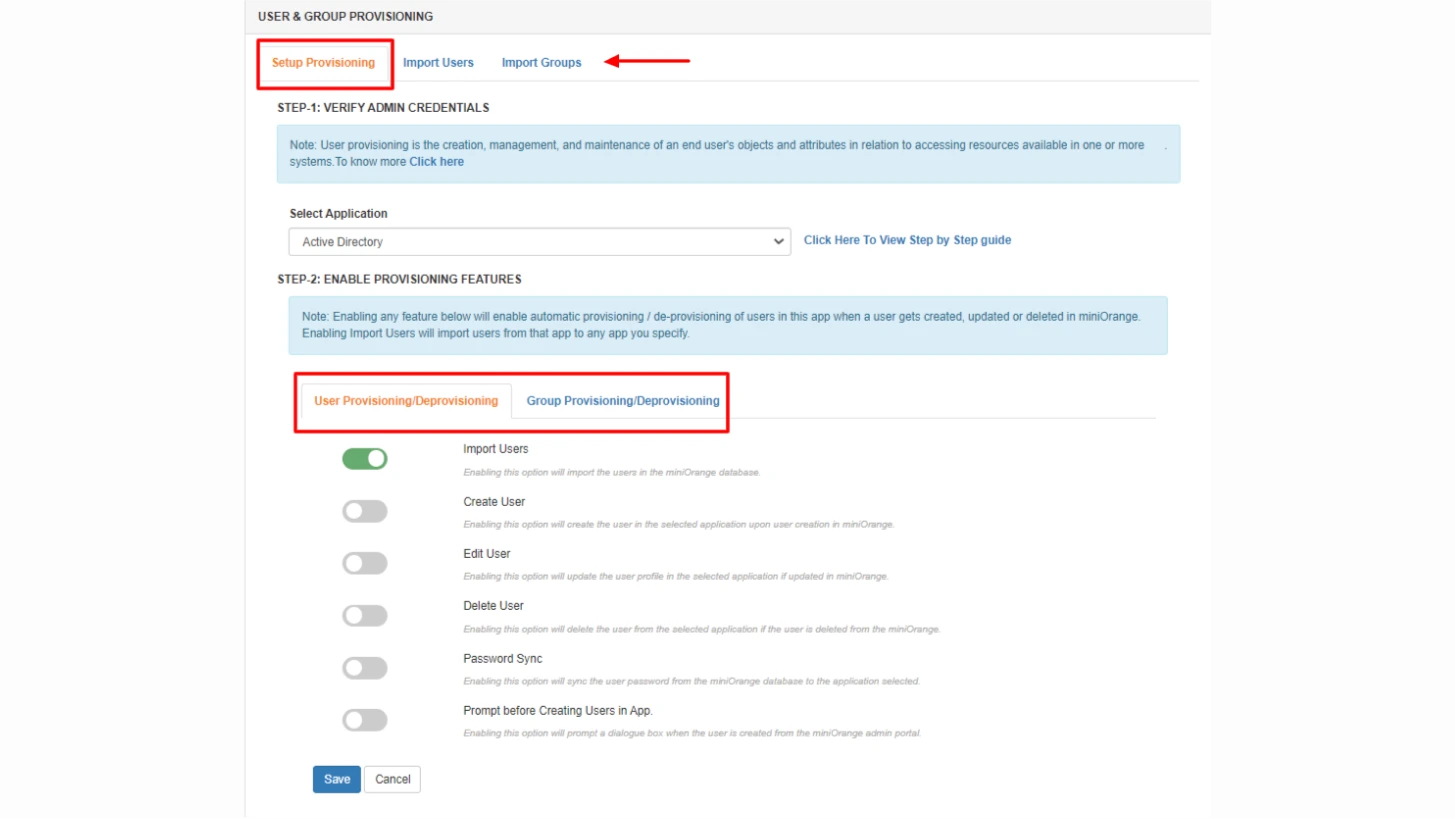Select the Setup Provisioning tab
The width and height of the screenshot is (1456, 819).
click(x=324, y=62)
